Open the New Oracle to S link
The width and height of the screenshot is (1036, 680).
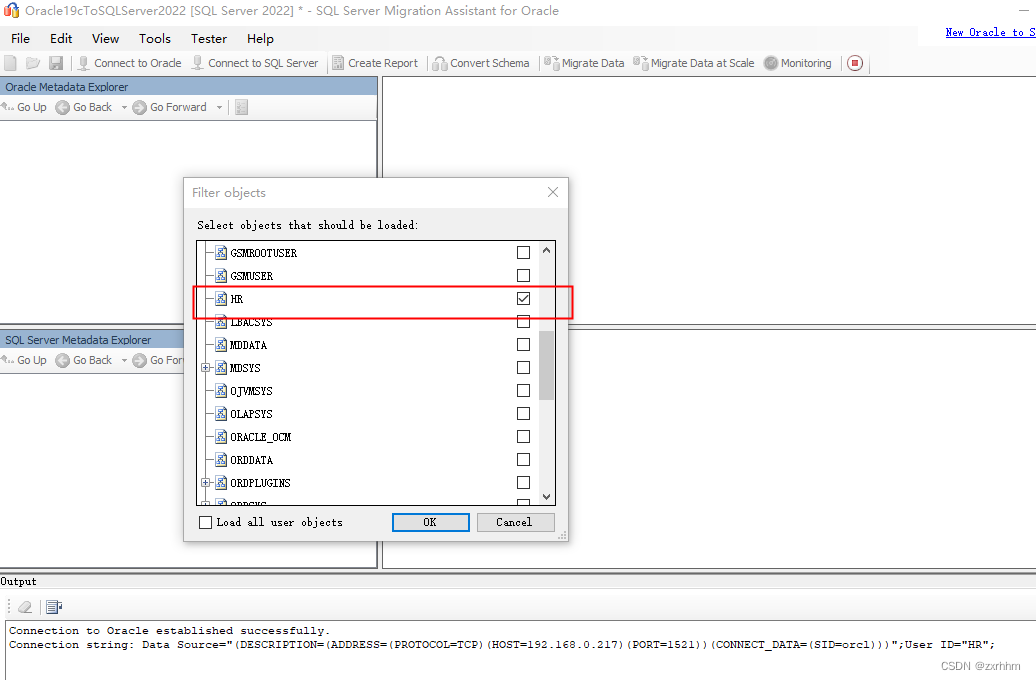click(x=990, y=32)
